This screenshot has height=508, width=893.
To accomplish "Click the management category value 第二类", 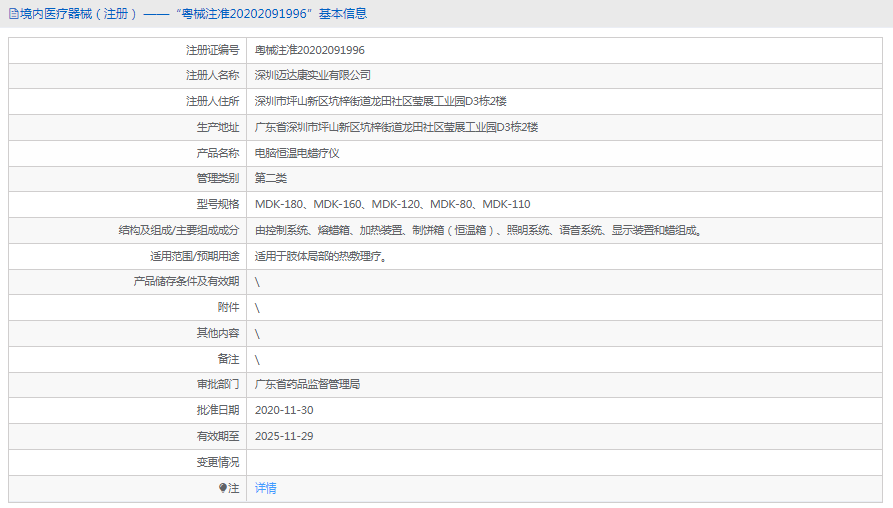I will pyautogui.click(x=271, y=178).
